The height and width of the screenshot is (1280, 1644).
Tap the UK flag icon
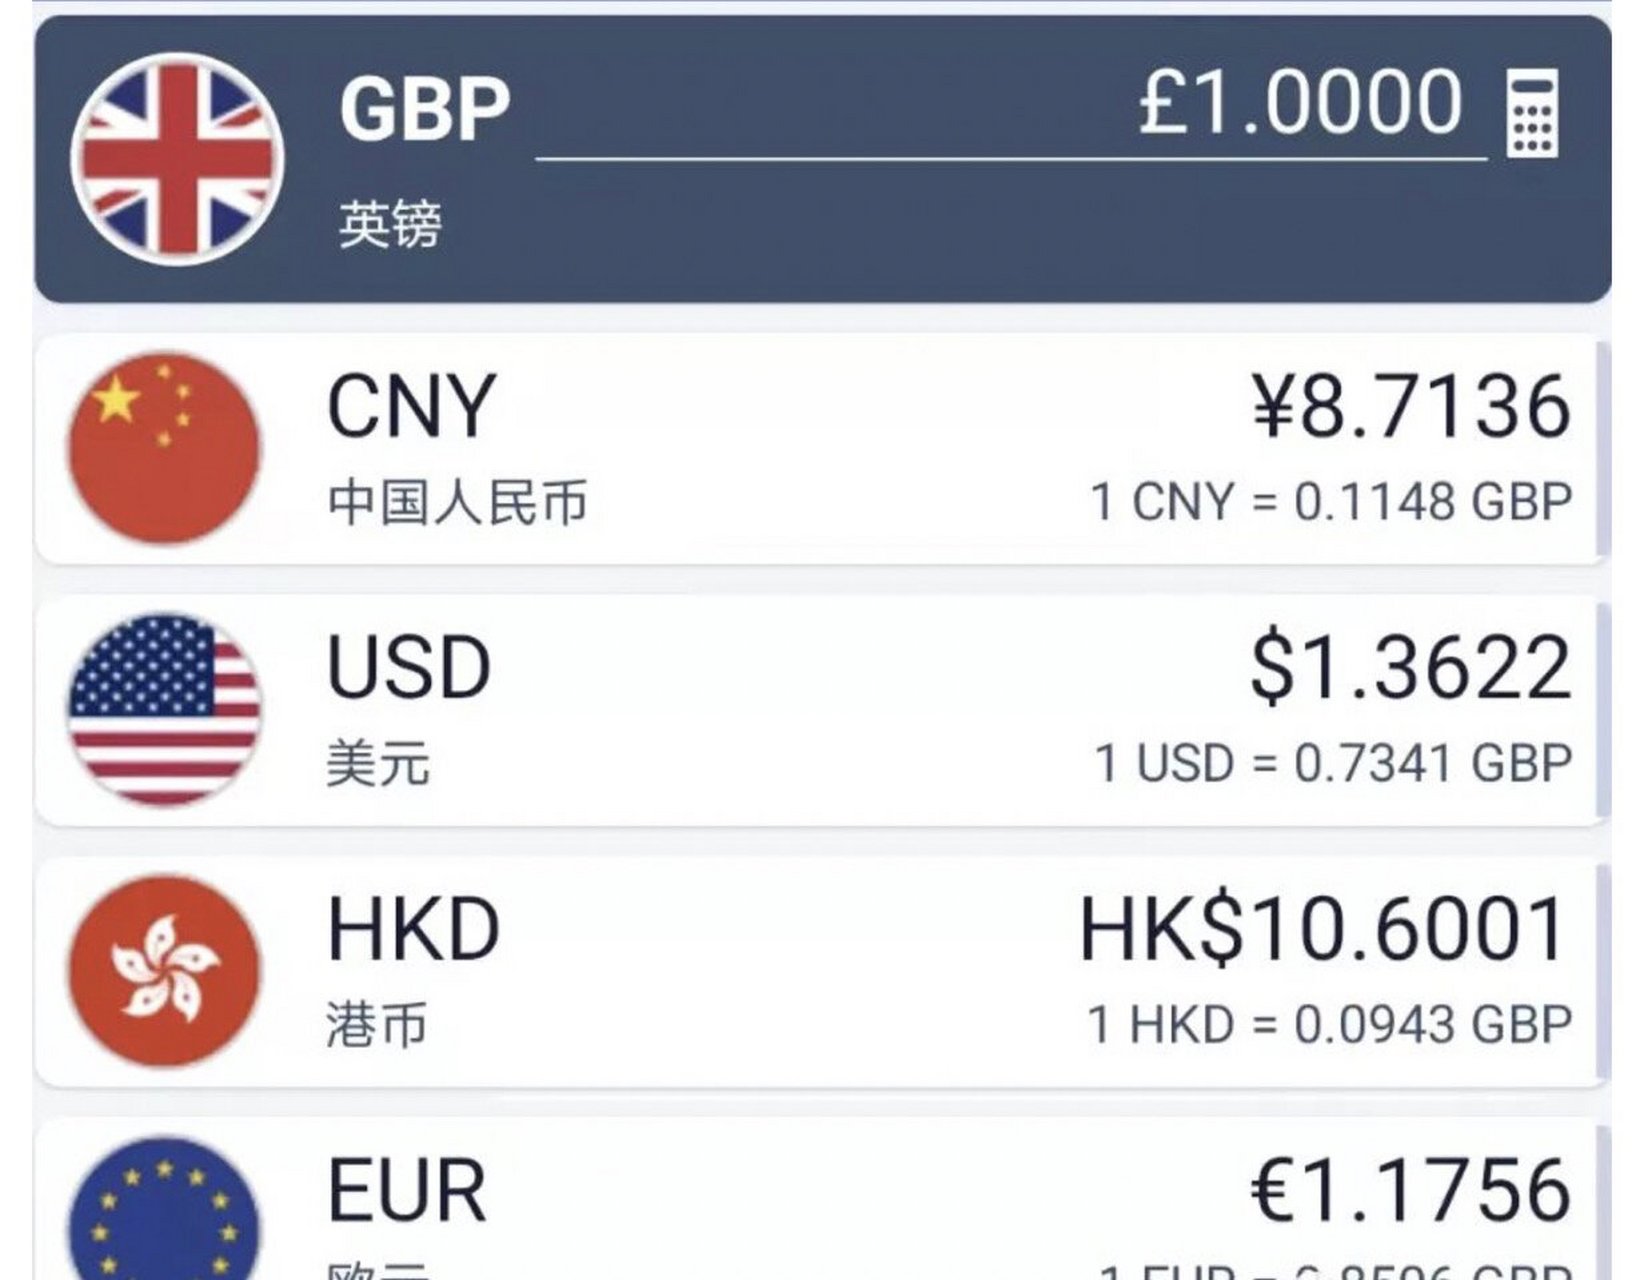(x=177, y=158)
